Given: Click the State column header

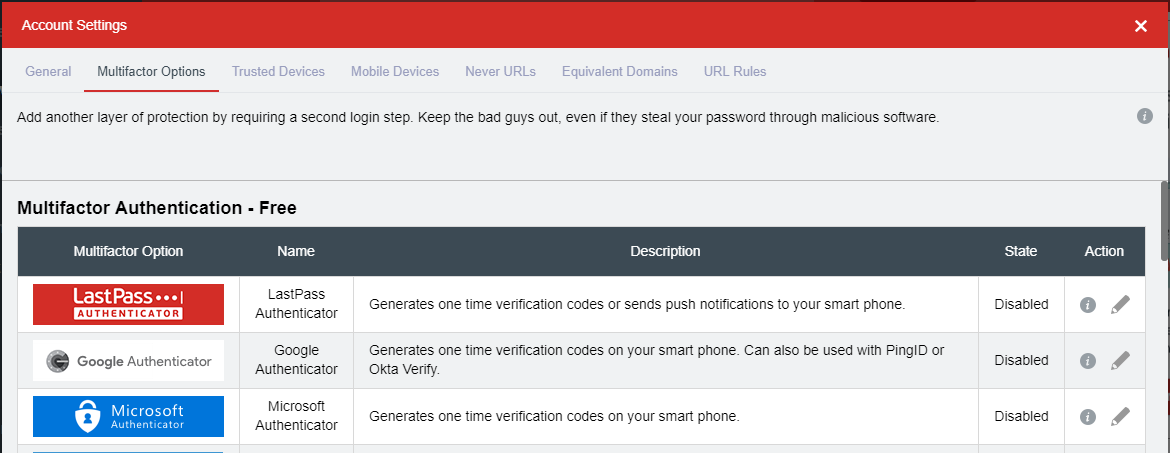Looking at the screenshot, I should tap(1021, 252).
